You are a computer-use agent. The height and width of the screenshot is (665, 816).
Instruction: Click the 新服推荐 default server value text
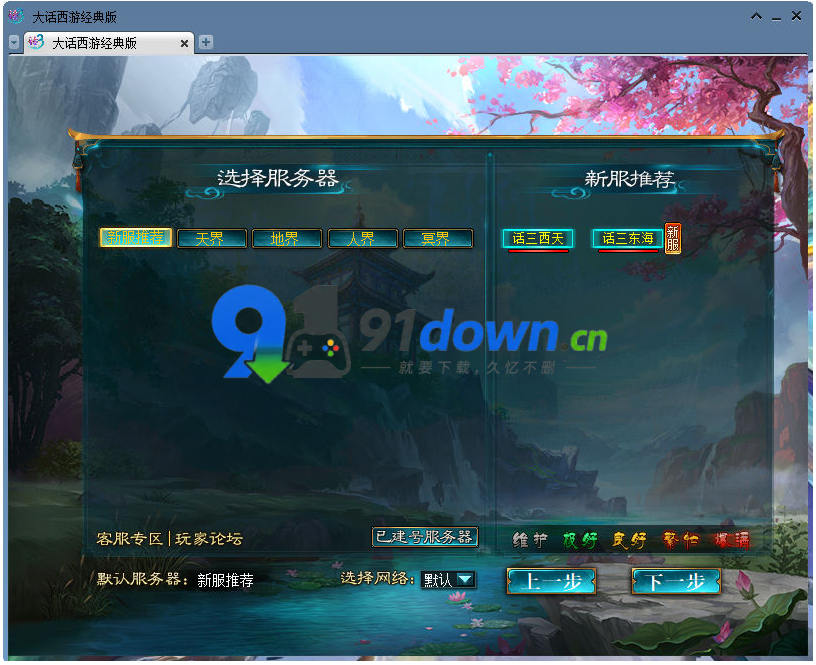click(225, 580)
